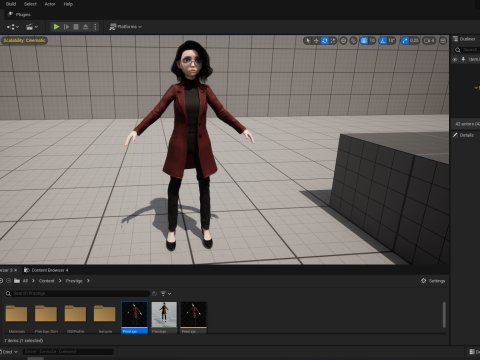Select the Prestige asset with the orange underline
The image size is (480, 360).
pyautogui.click(x=193, y=317)
